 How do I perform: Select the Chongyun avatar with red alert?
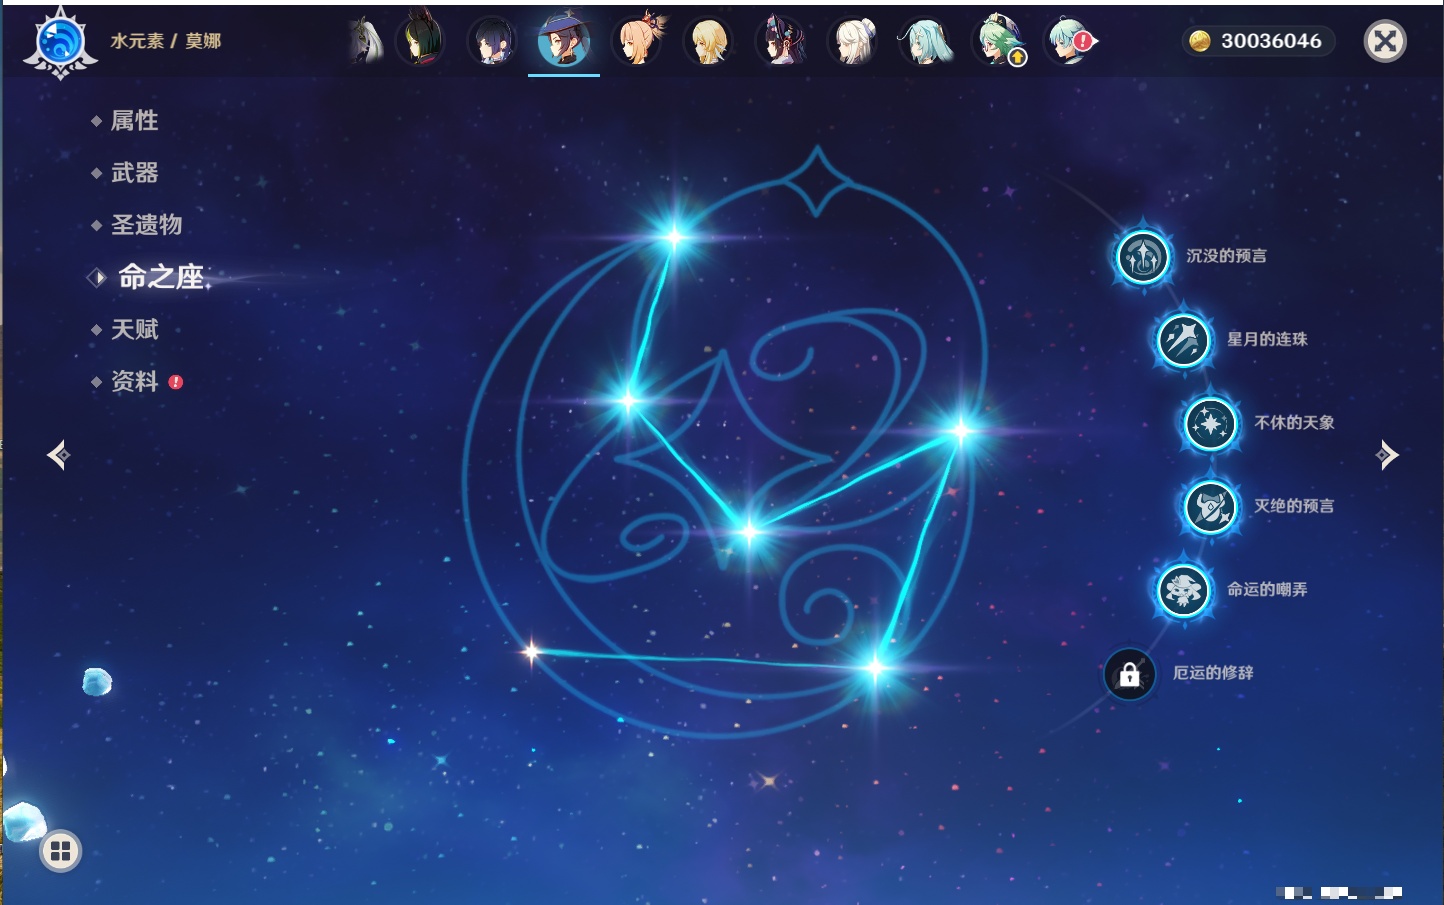[x=1071, y=41]
